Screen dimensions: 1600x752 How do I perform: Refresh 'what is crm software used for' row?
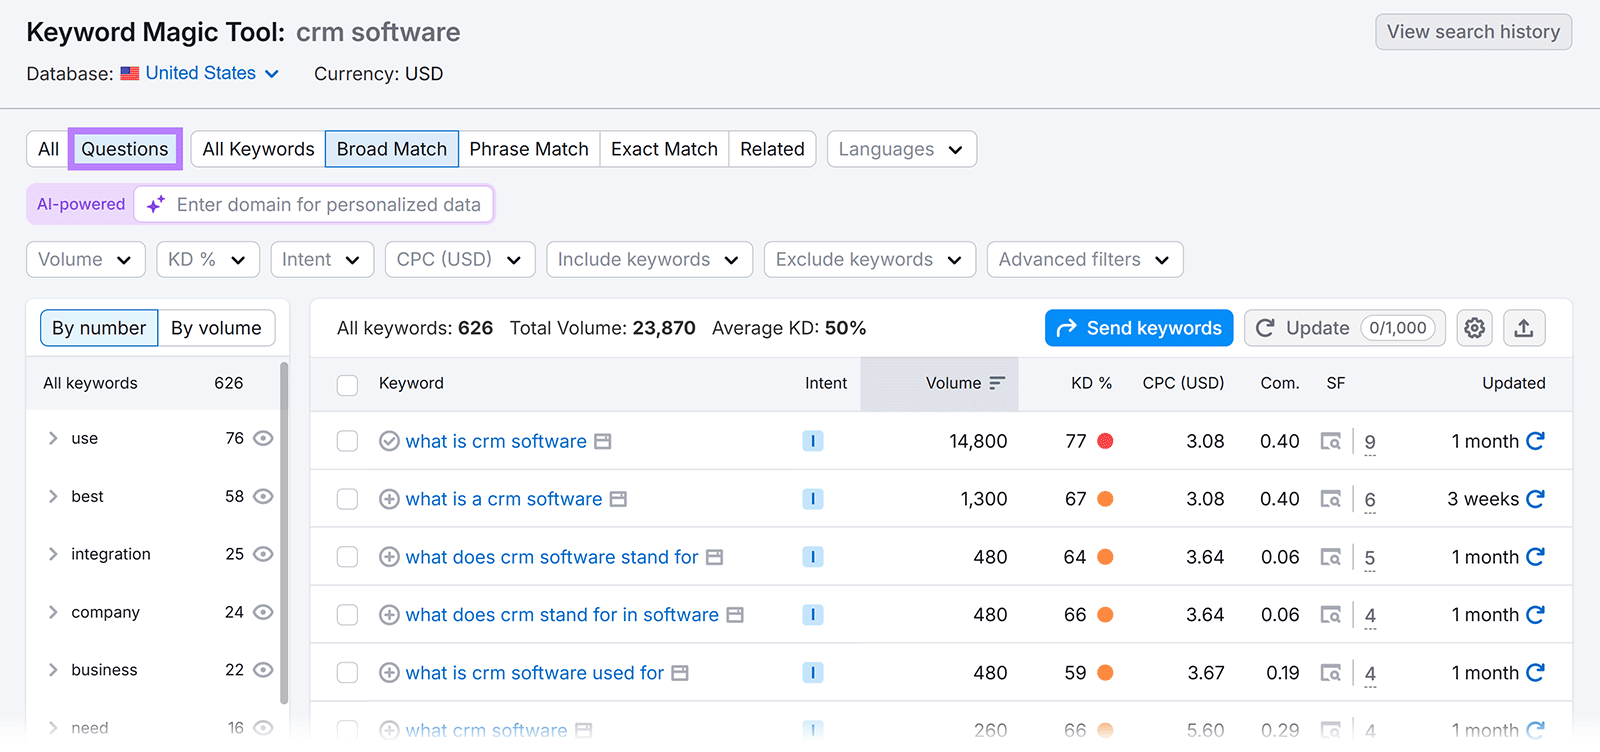pos(1536,673)
